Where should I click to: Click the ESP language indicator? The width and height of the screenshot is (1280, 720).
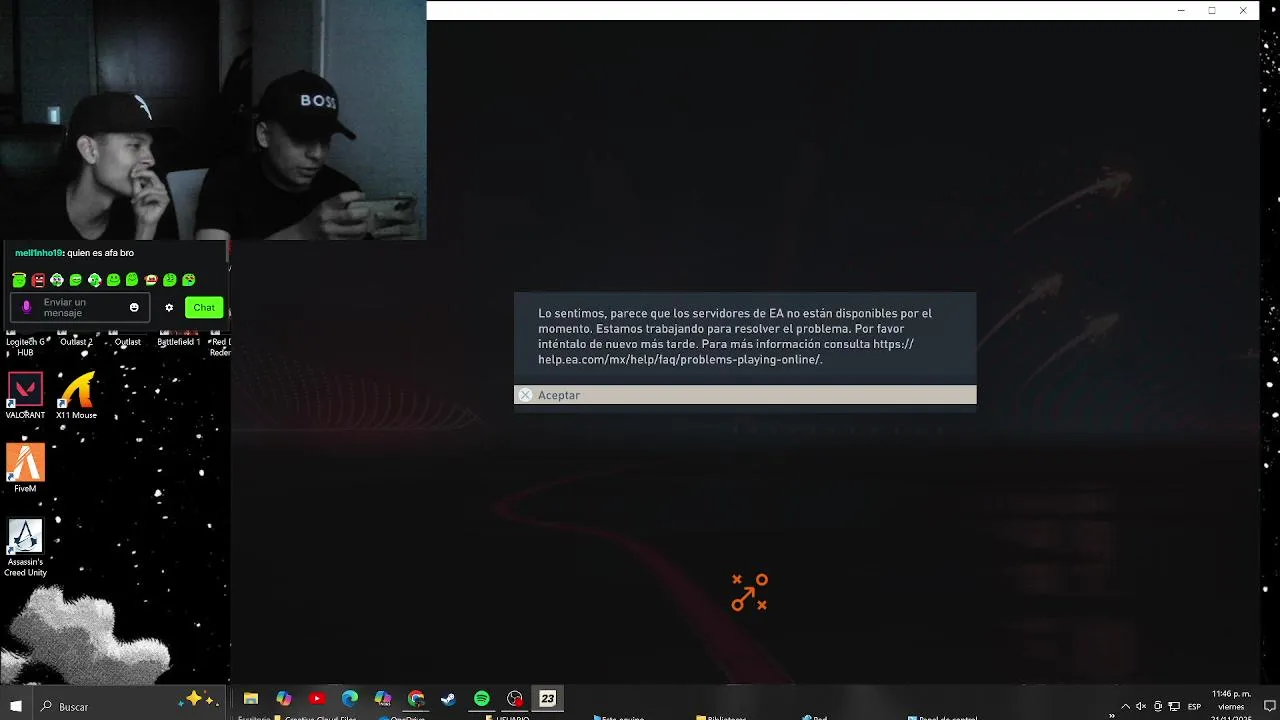pyautogui.click(x=1194, y=707)
